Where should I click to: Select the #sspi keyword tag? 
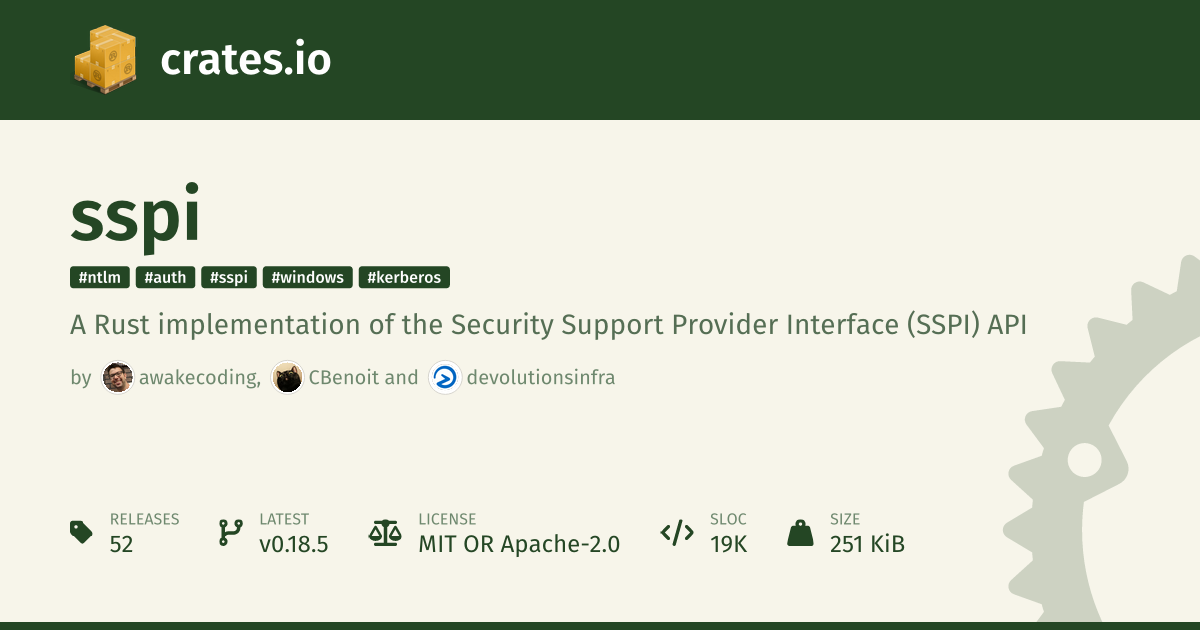pos(229,277)
